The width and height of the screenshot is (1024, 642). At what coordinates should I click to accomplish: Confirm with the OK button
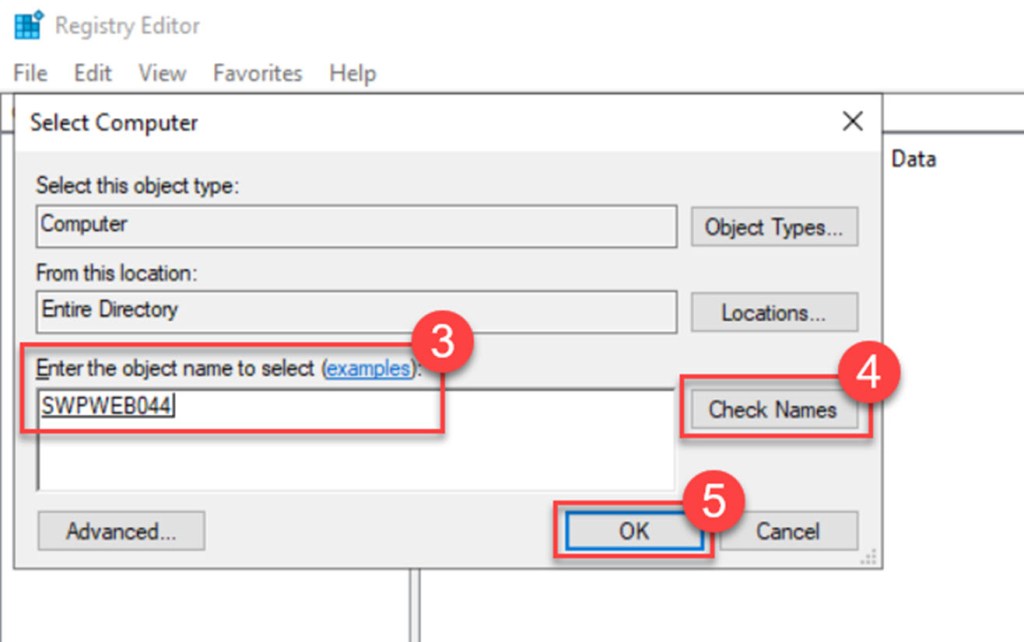pos(633,531)
